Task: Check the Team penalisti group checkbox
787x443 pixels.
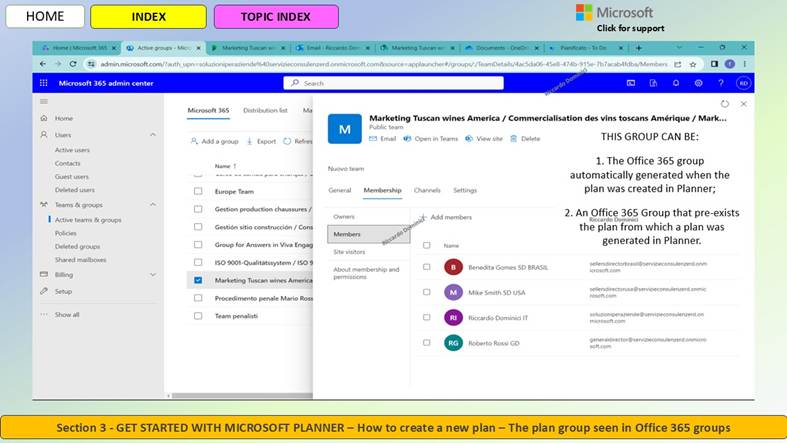Action: click(x=198, y=316)
